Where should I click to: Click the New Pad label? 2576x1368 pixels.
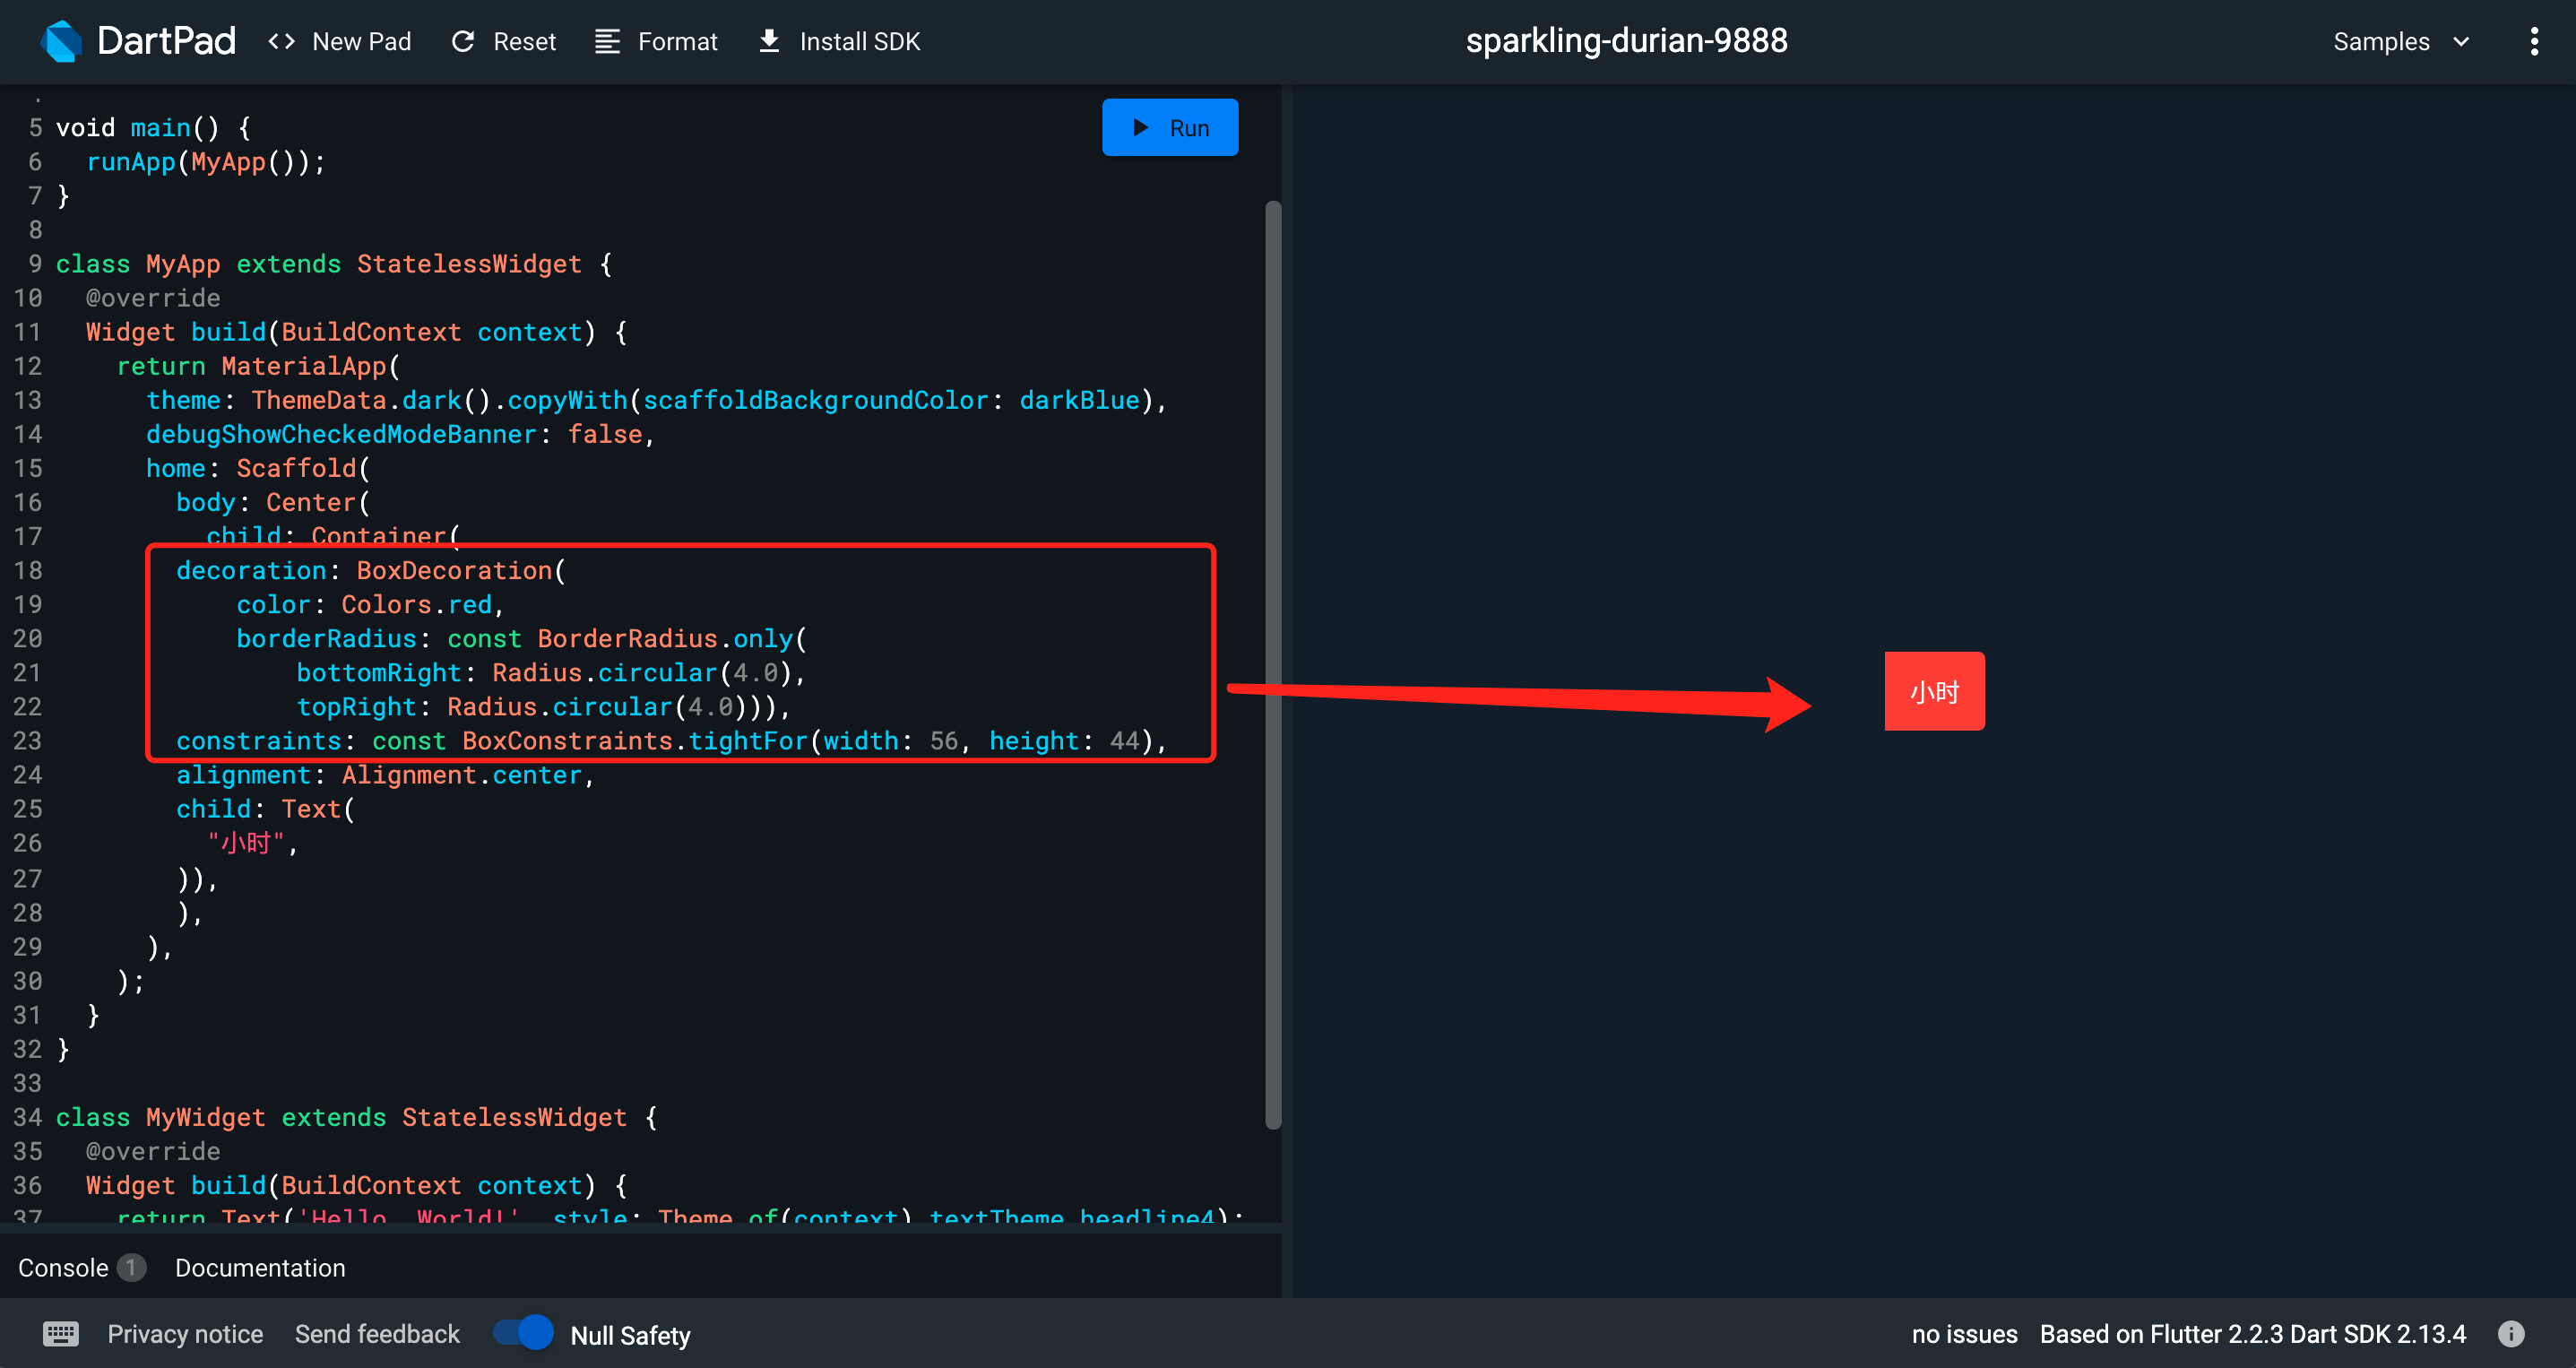362,41
